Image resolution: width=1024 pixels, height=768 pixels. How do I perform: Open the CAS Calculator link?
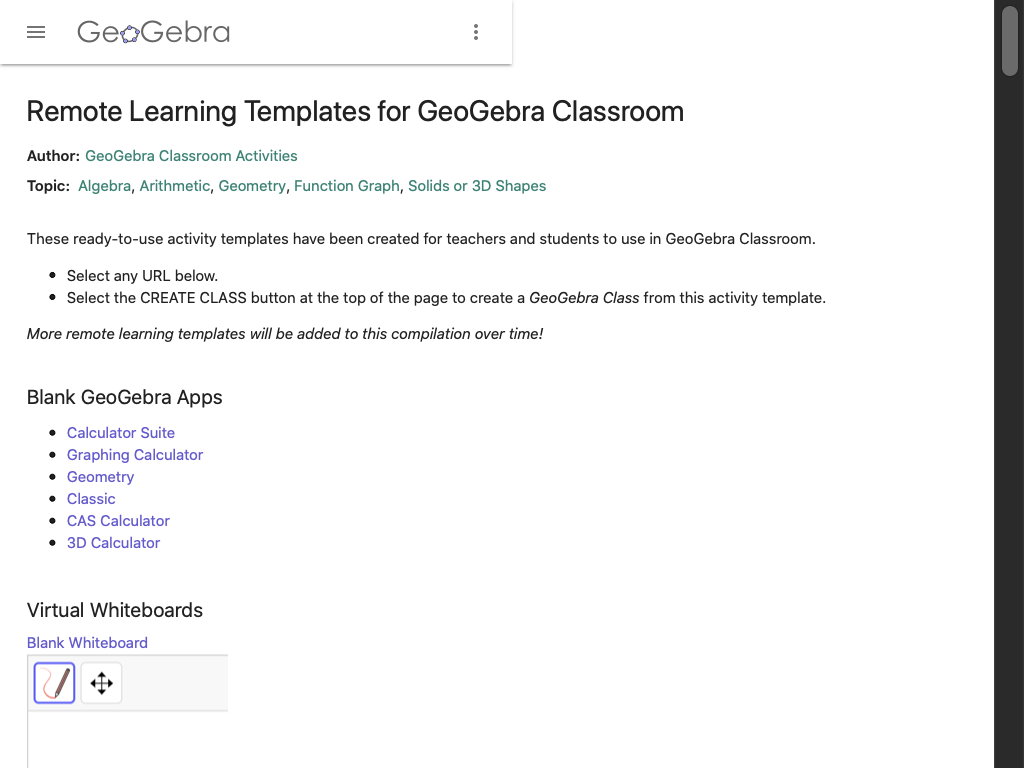click(x=118, y=521)
